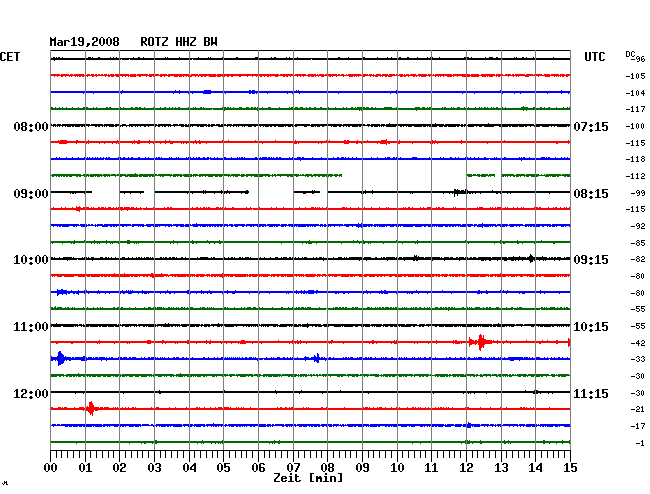
Task: Click the 07:15 UTC time label
Action: (591, 126)
